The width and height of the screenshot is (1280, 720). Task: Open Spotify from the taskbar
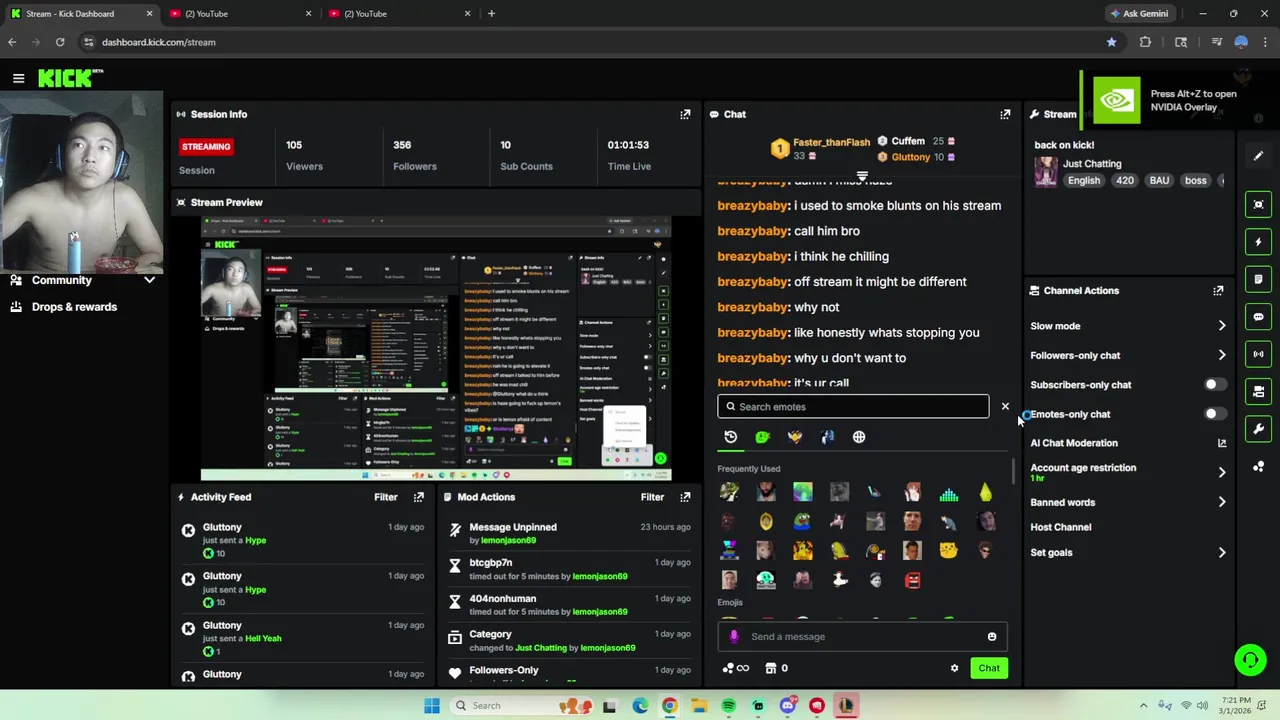point(728,706)
